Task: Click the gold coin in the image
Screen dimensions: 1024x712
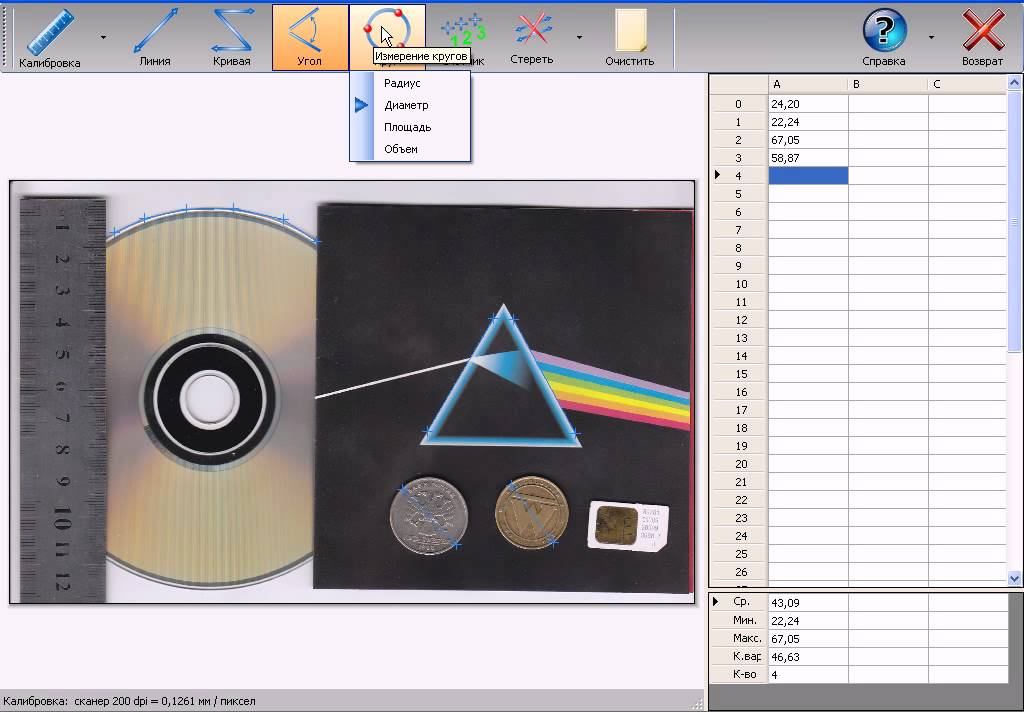Action: click(x=532, y=513)
